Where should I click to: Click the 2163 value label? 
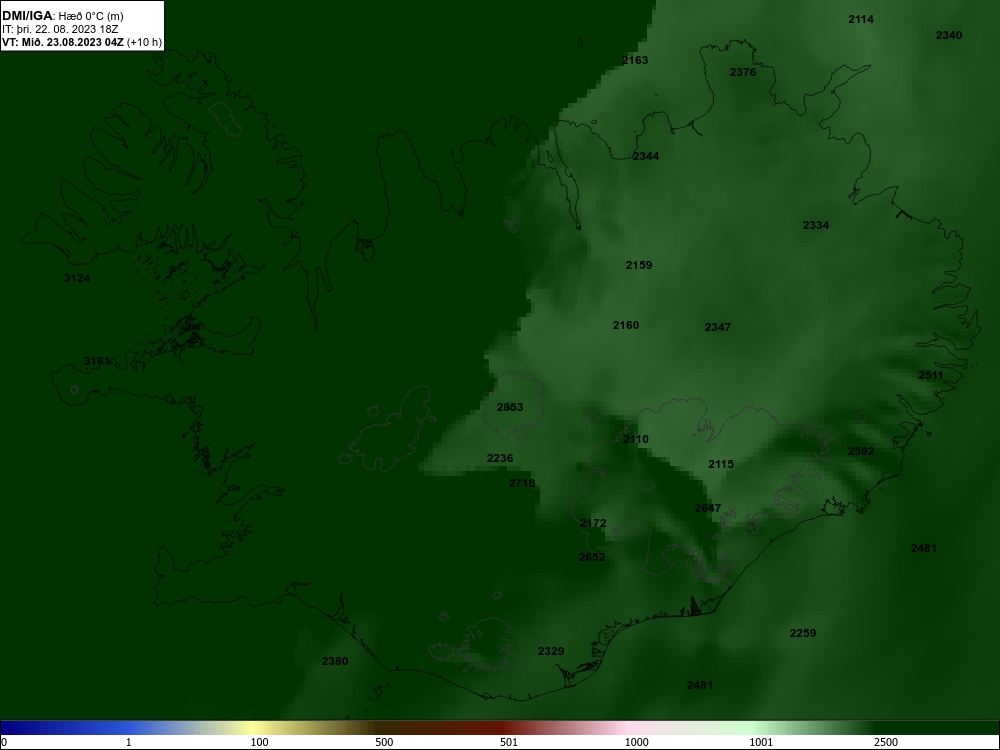635,61
